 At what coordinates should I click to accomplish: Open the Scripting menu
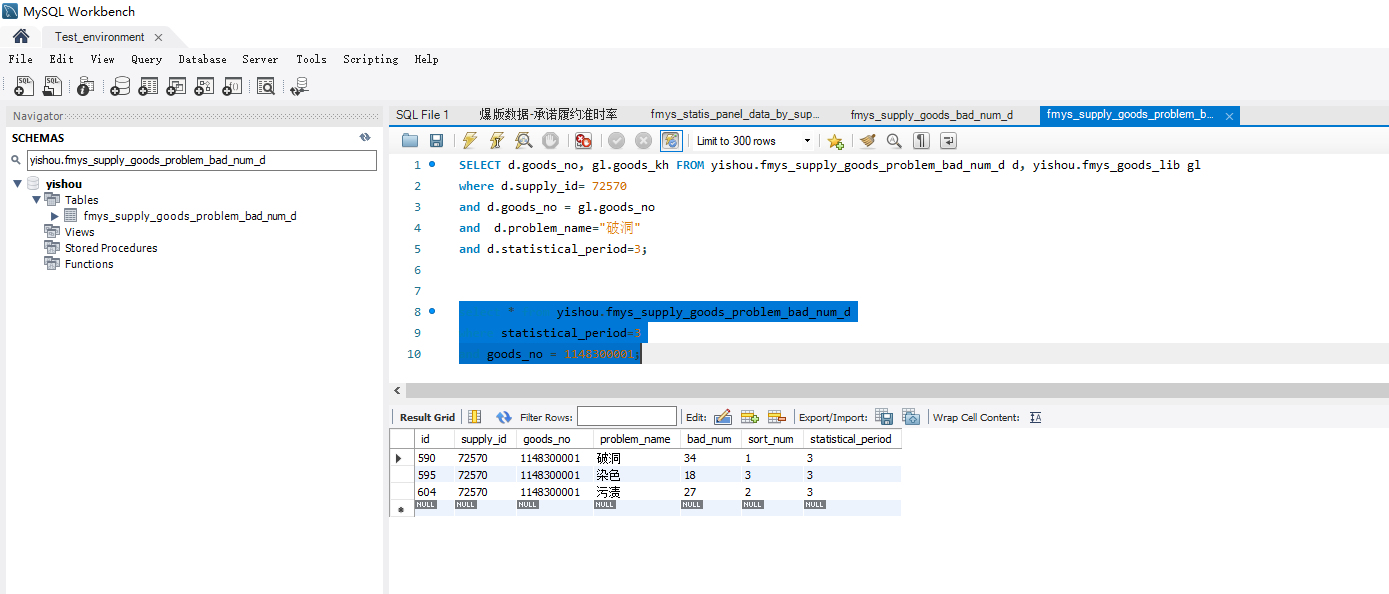point(371,59)
